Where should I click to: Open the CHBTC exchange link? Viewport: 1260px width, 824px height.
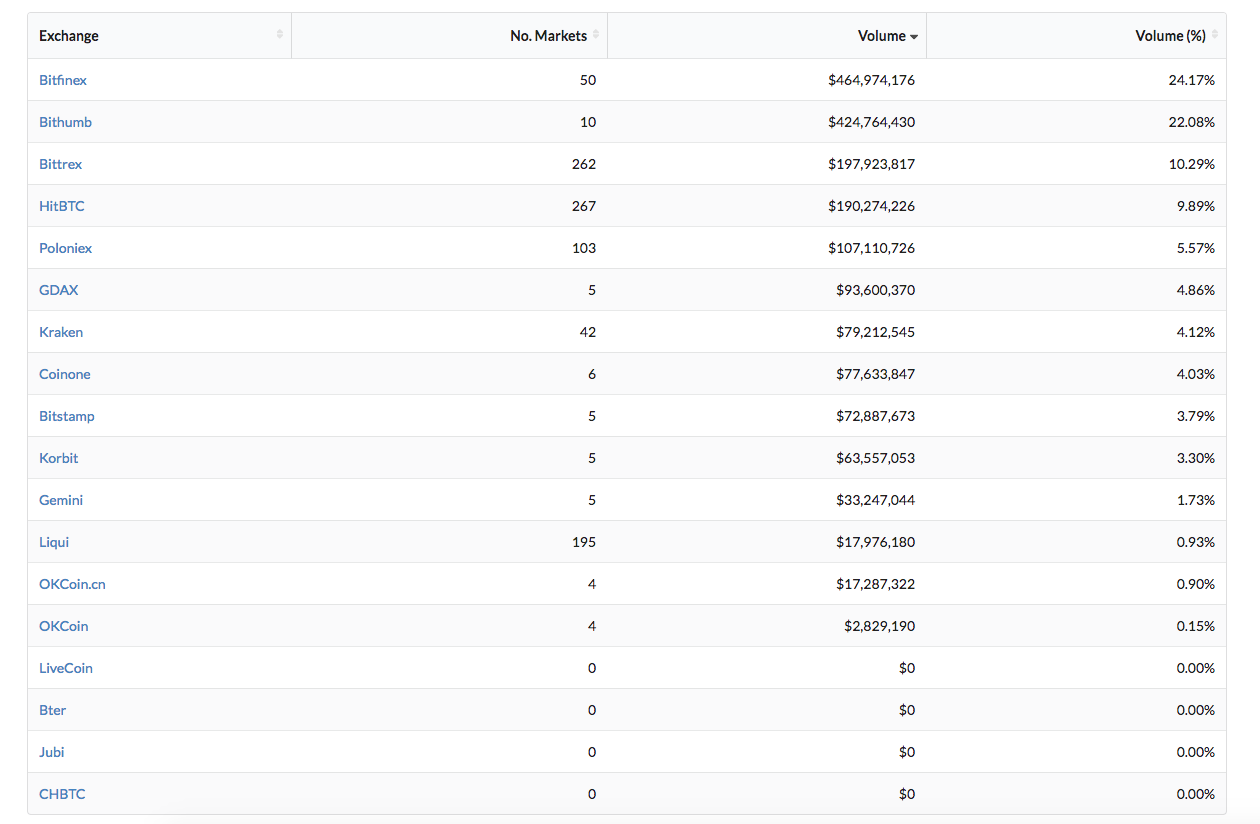(x=62, y=794)
